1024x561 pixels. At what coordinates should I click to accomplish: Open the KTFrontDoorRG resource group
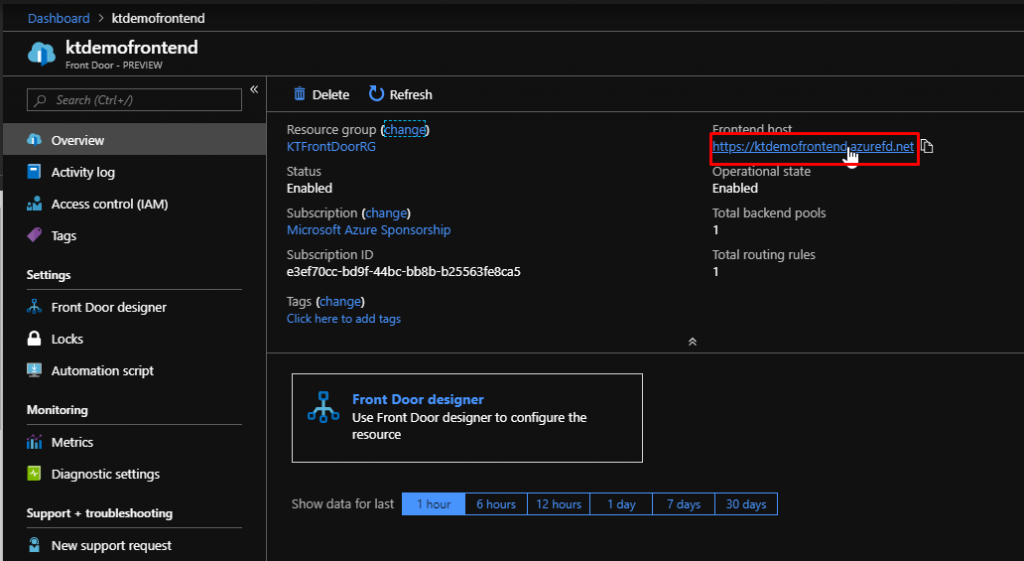click(x=331, y=146)
